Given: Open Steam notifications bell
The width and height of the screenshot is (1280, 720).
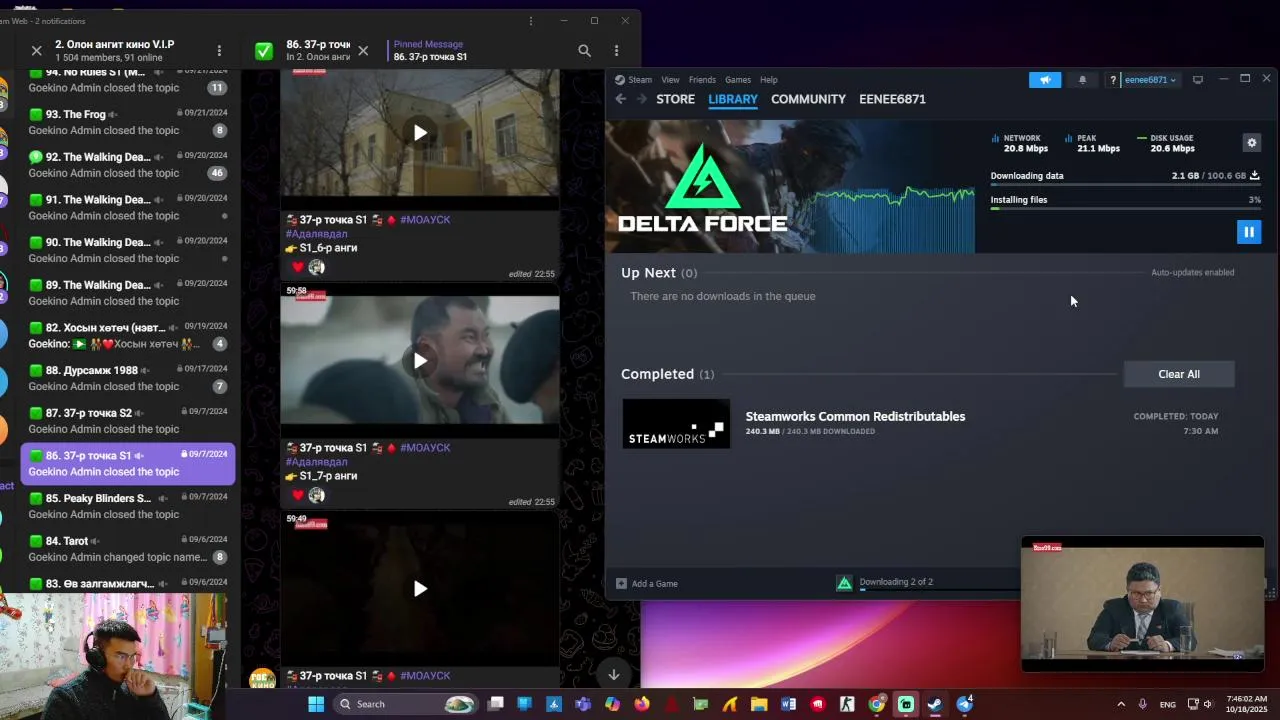Looking at the screenshot, I should (x=1082, y=80).
